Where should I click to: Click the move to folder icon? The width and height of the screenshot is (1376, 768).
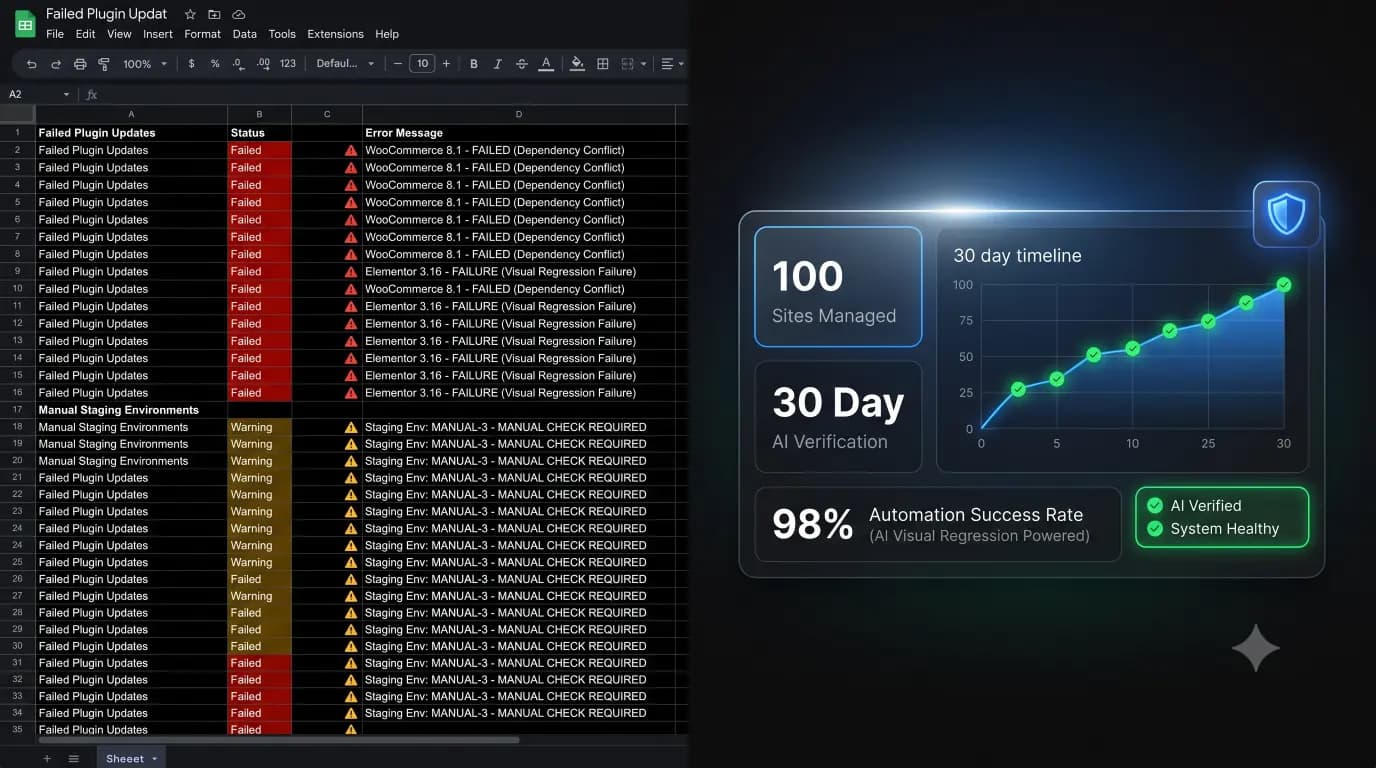coord(214,14)
